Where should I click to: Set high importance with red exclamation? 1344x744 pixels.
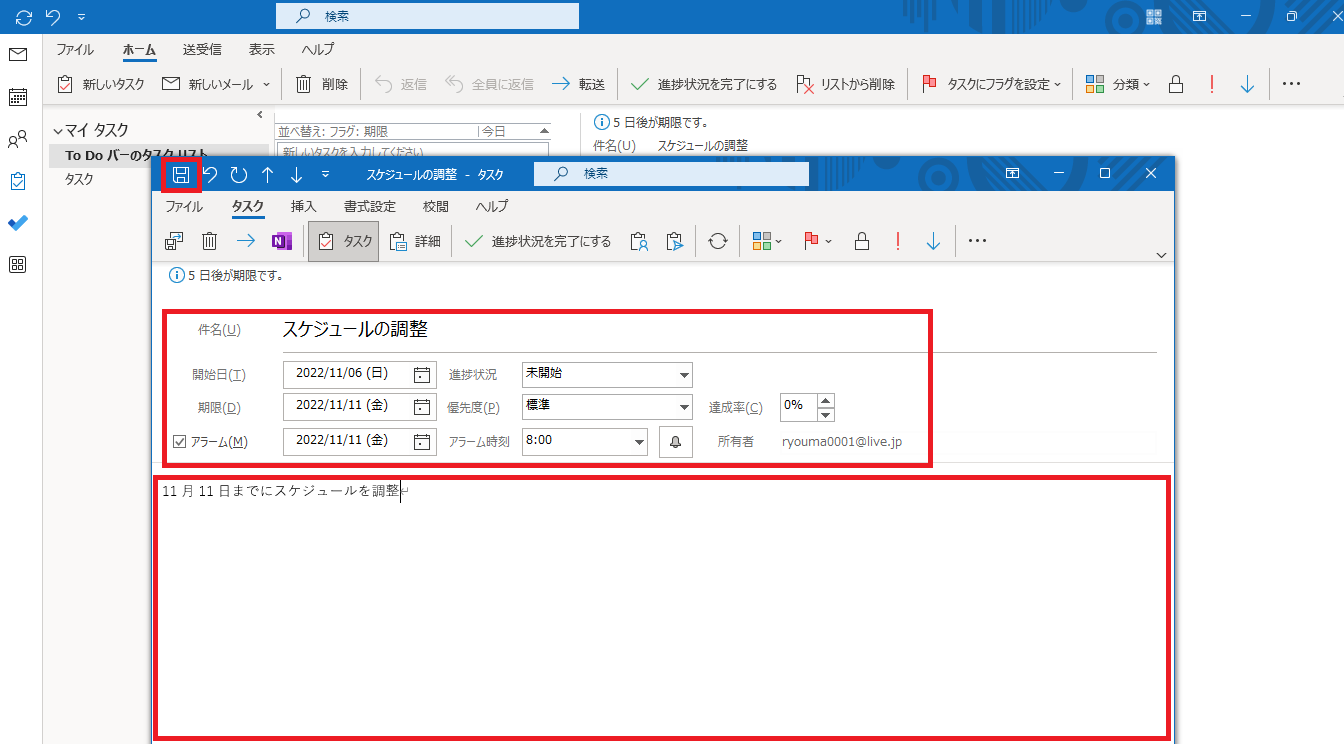pos(898,241)
